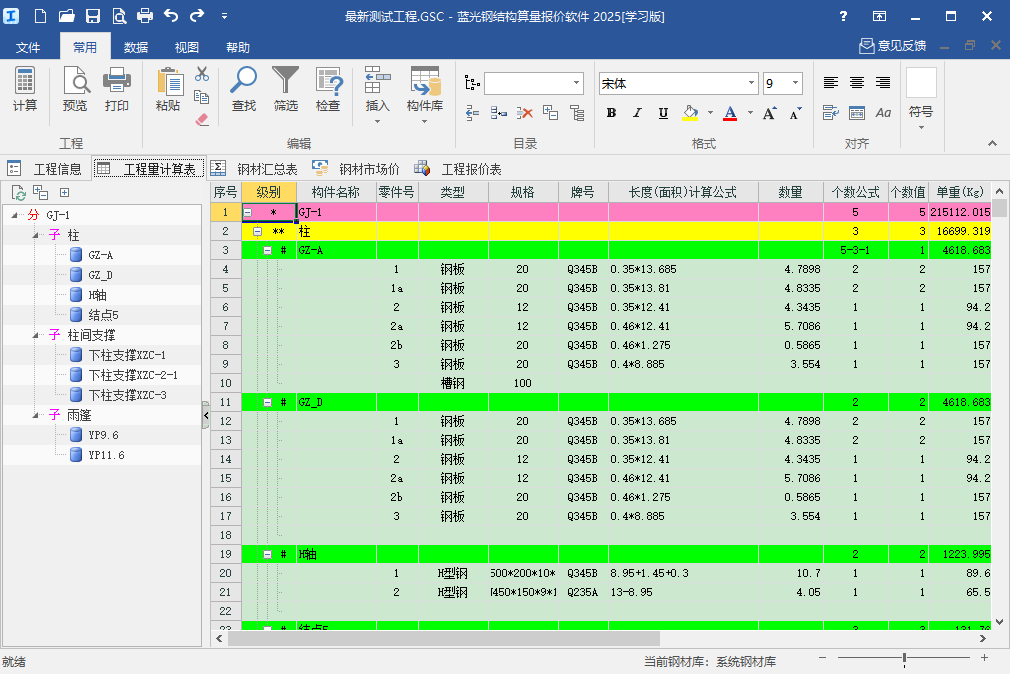Toggle bold formatting button

tap(611, 113)
